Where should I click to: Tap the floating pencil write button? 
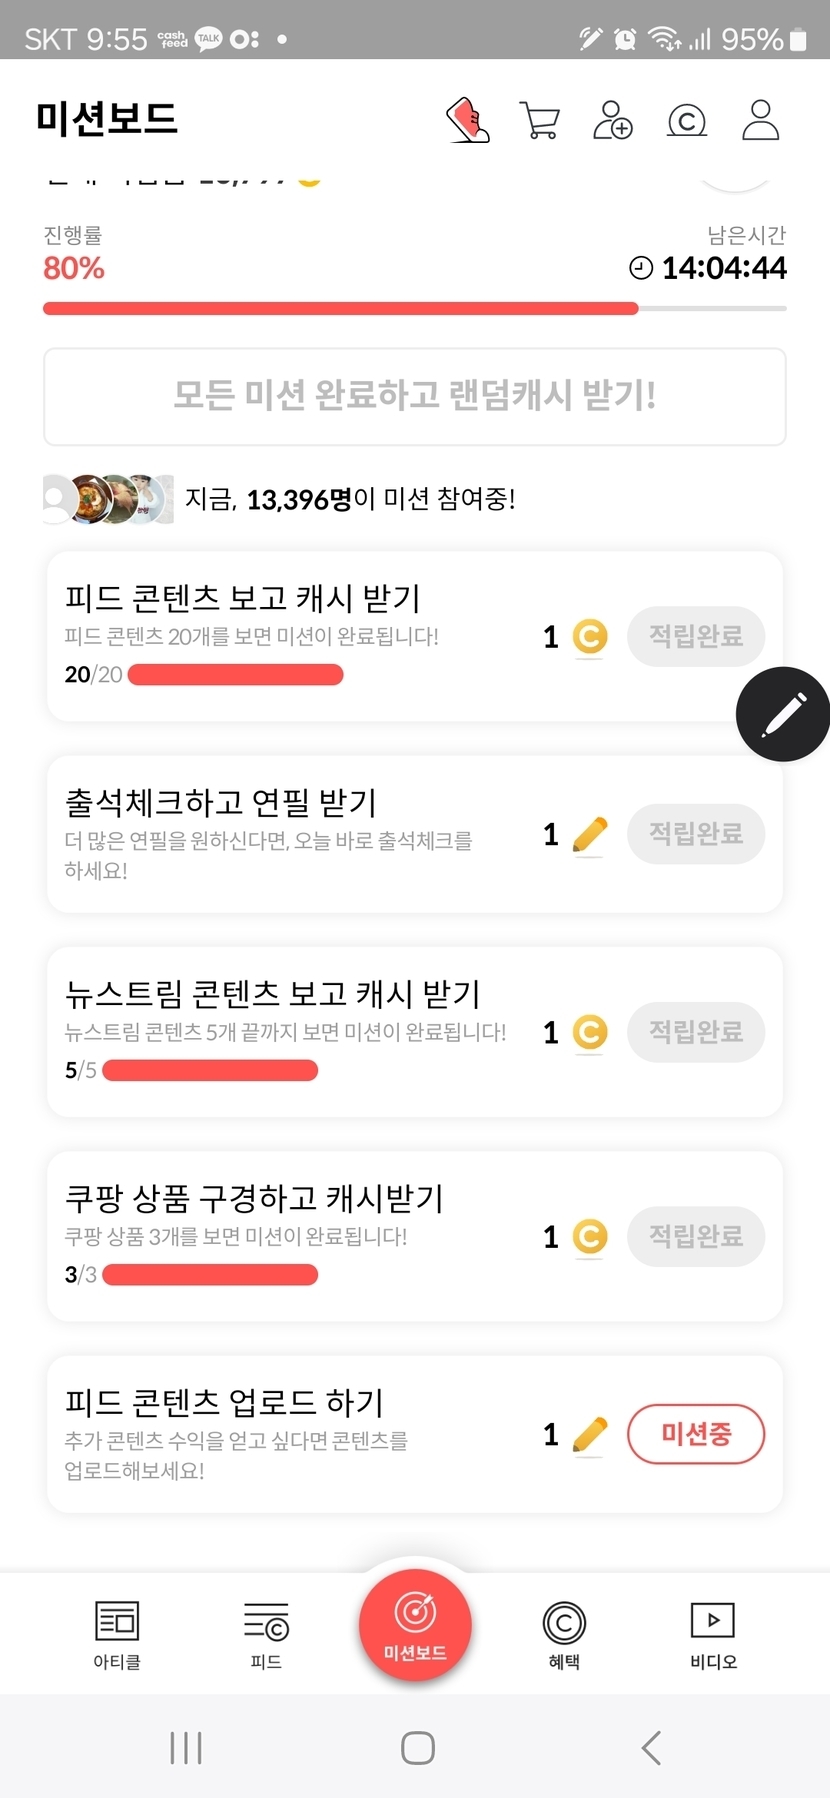782,714
